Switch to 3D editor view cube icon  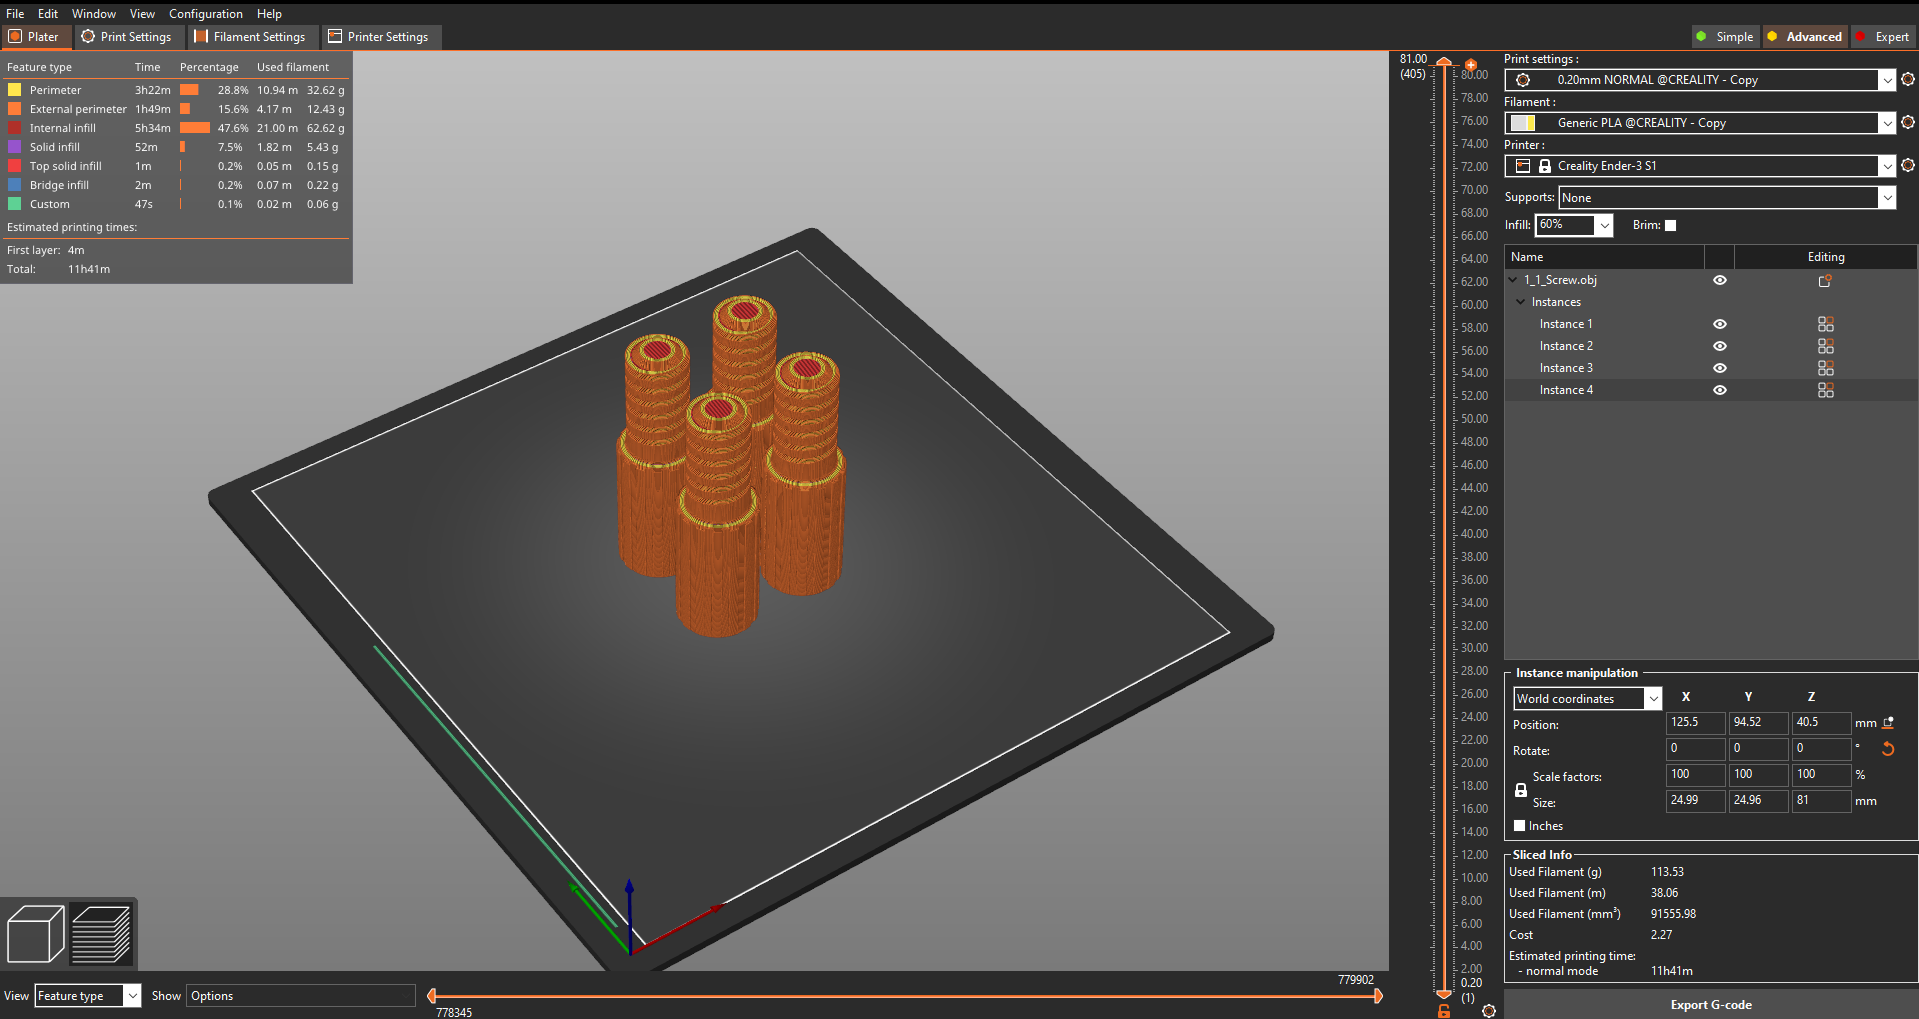point(36,934)
